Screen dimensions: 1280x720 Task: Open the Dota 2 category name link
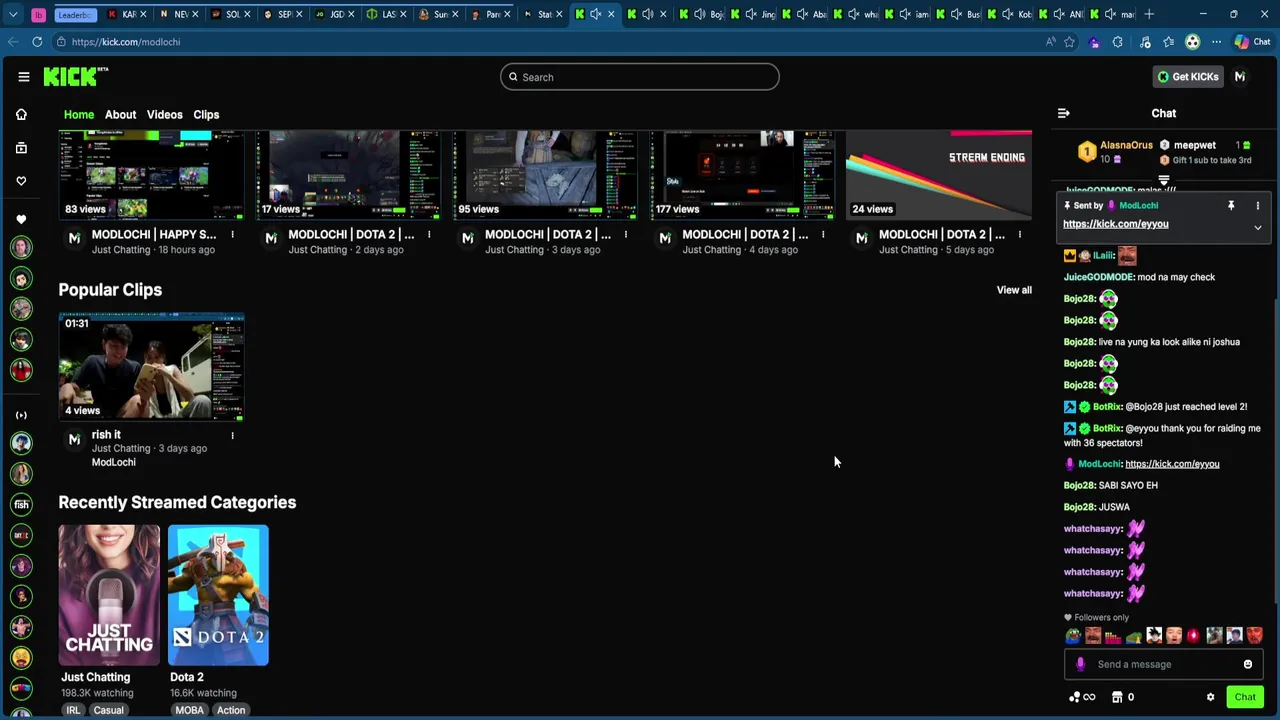(x=186, y=677)
